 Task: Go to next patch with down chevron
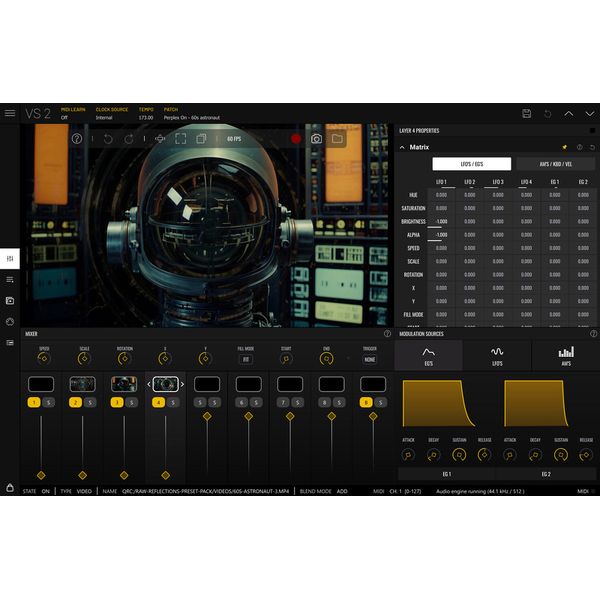tap(590, 114)
